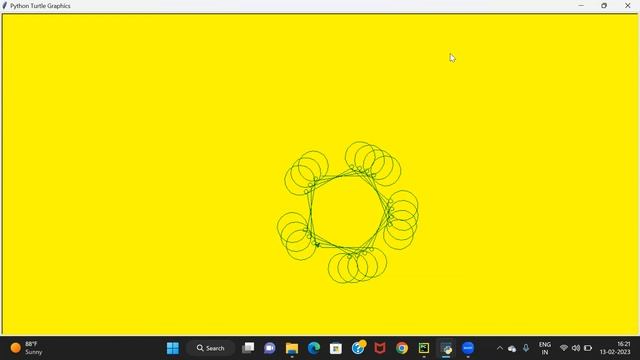Click the Python Turtle Graphics title text
The image size is (640, 360).
click(x=40, y=6)
